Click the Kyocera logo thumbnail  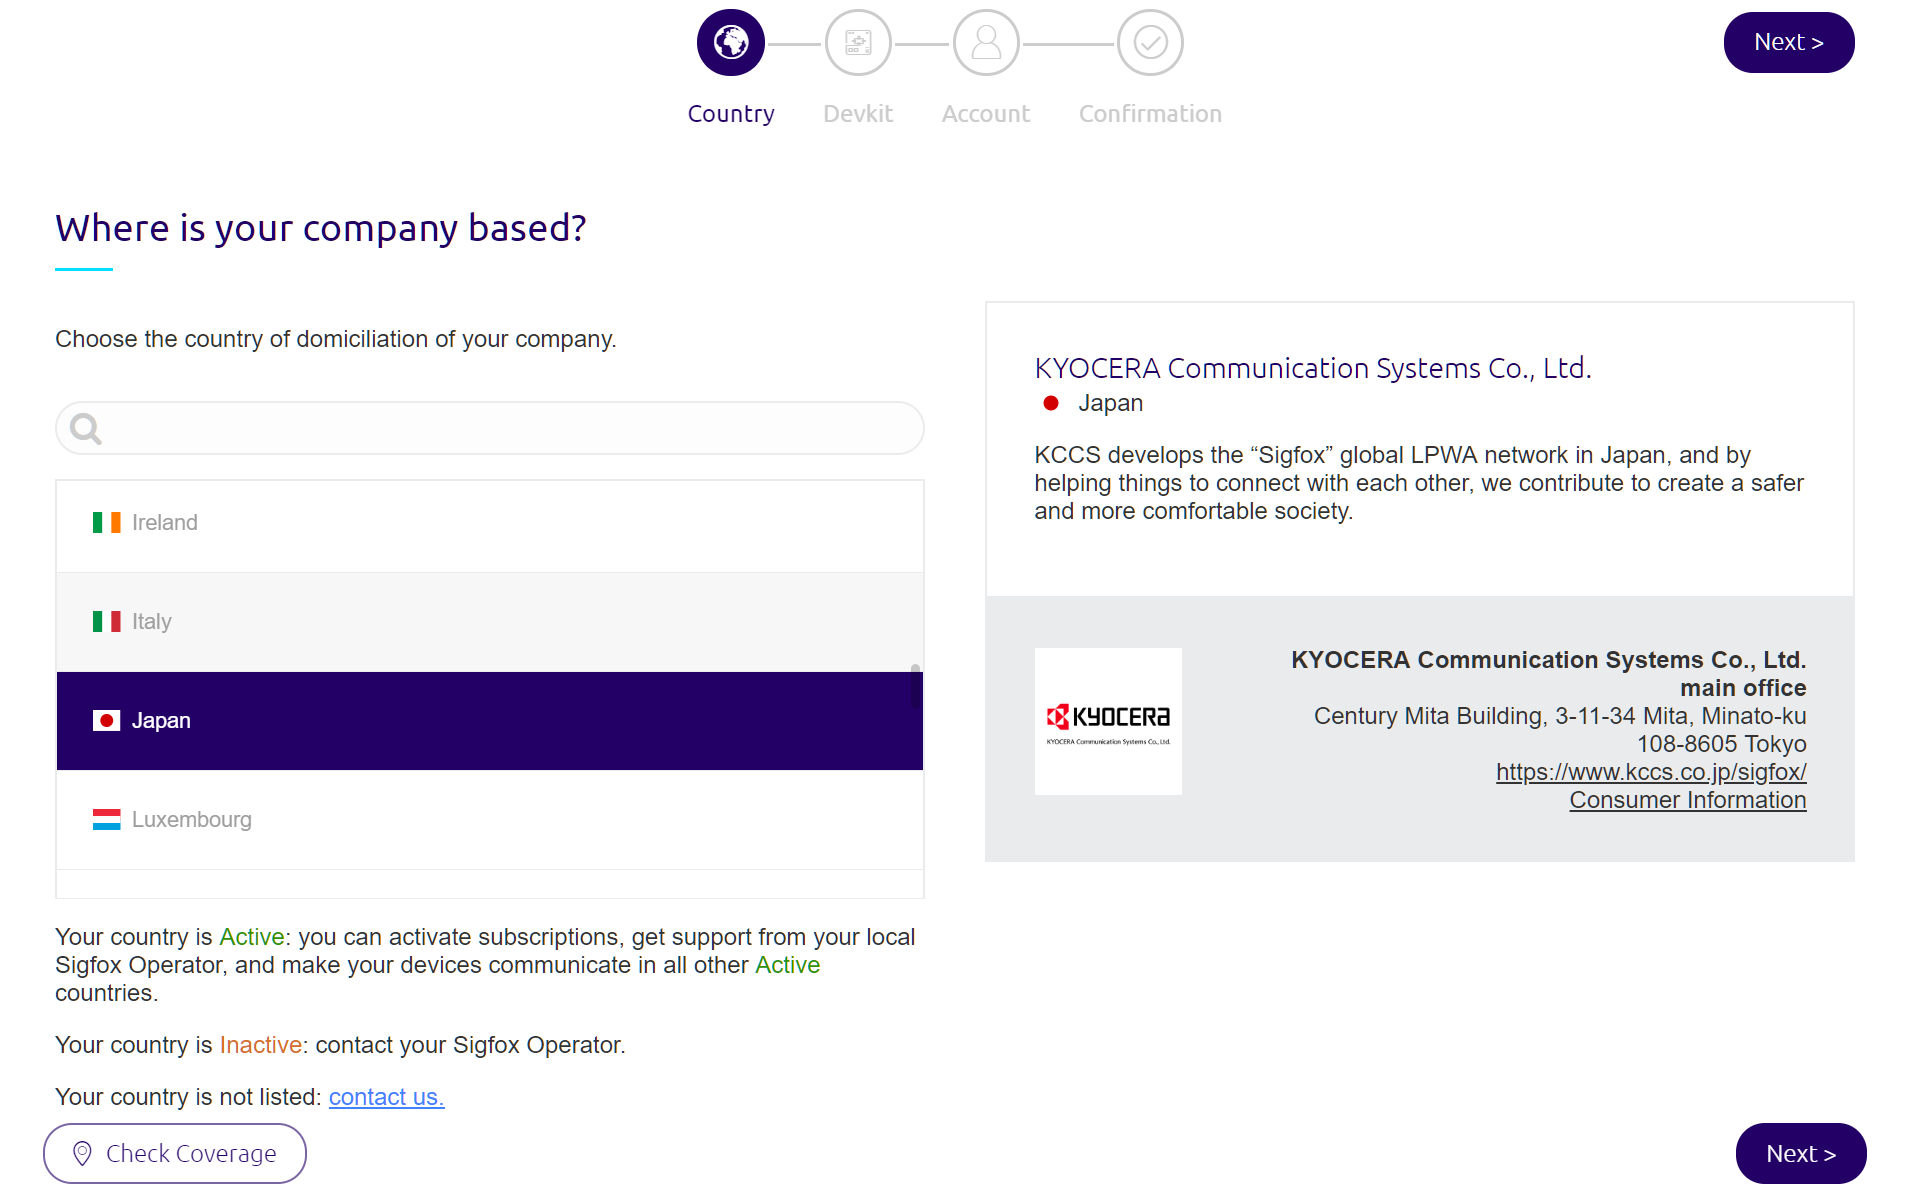tap(1108, 721)
